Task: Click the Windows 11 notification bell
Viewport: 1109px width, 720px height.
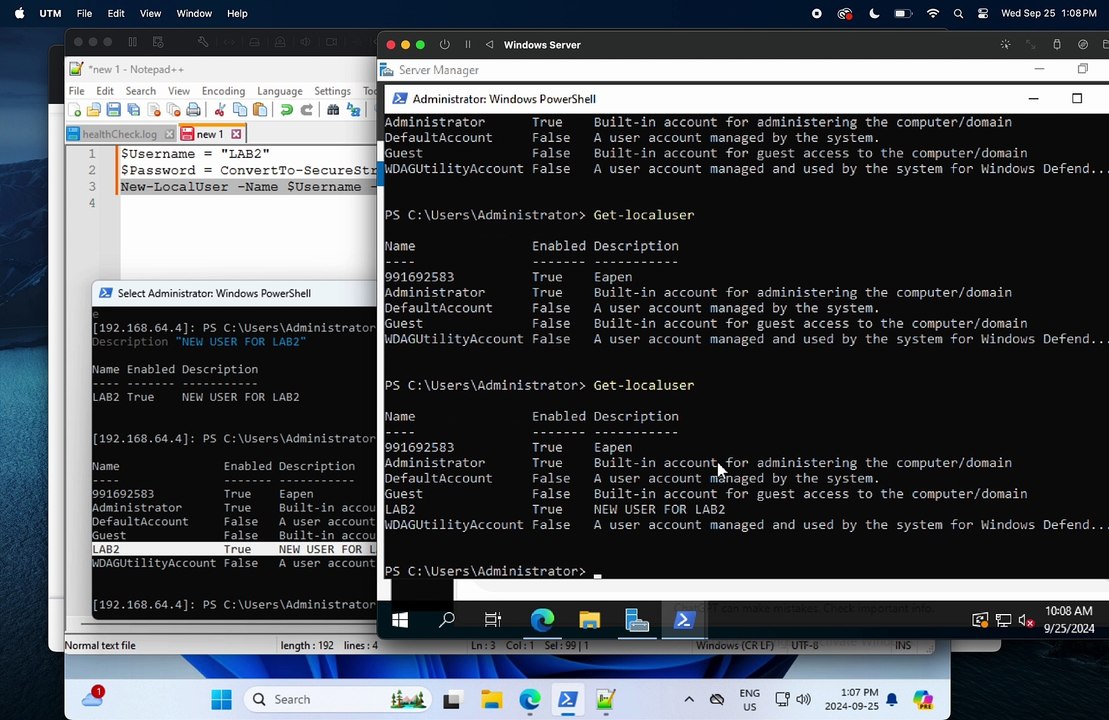Action: [x=892, y=699]
